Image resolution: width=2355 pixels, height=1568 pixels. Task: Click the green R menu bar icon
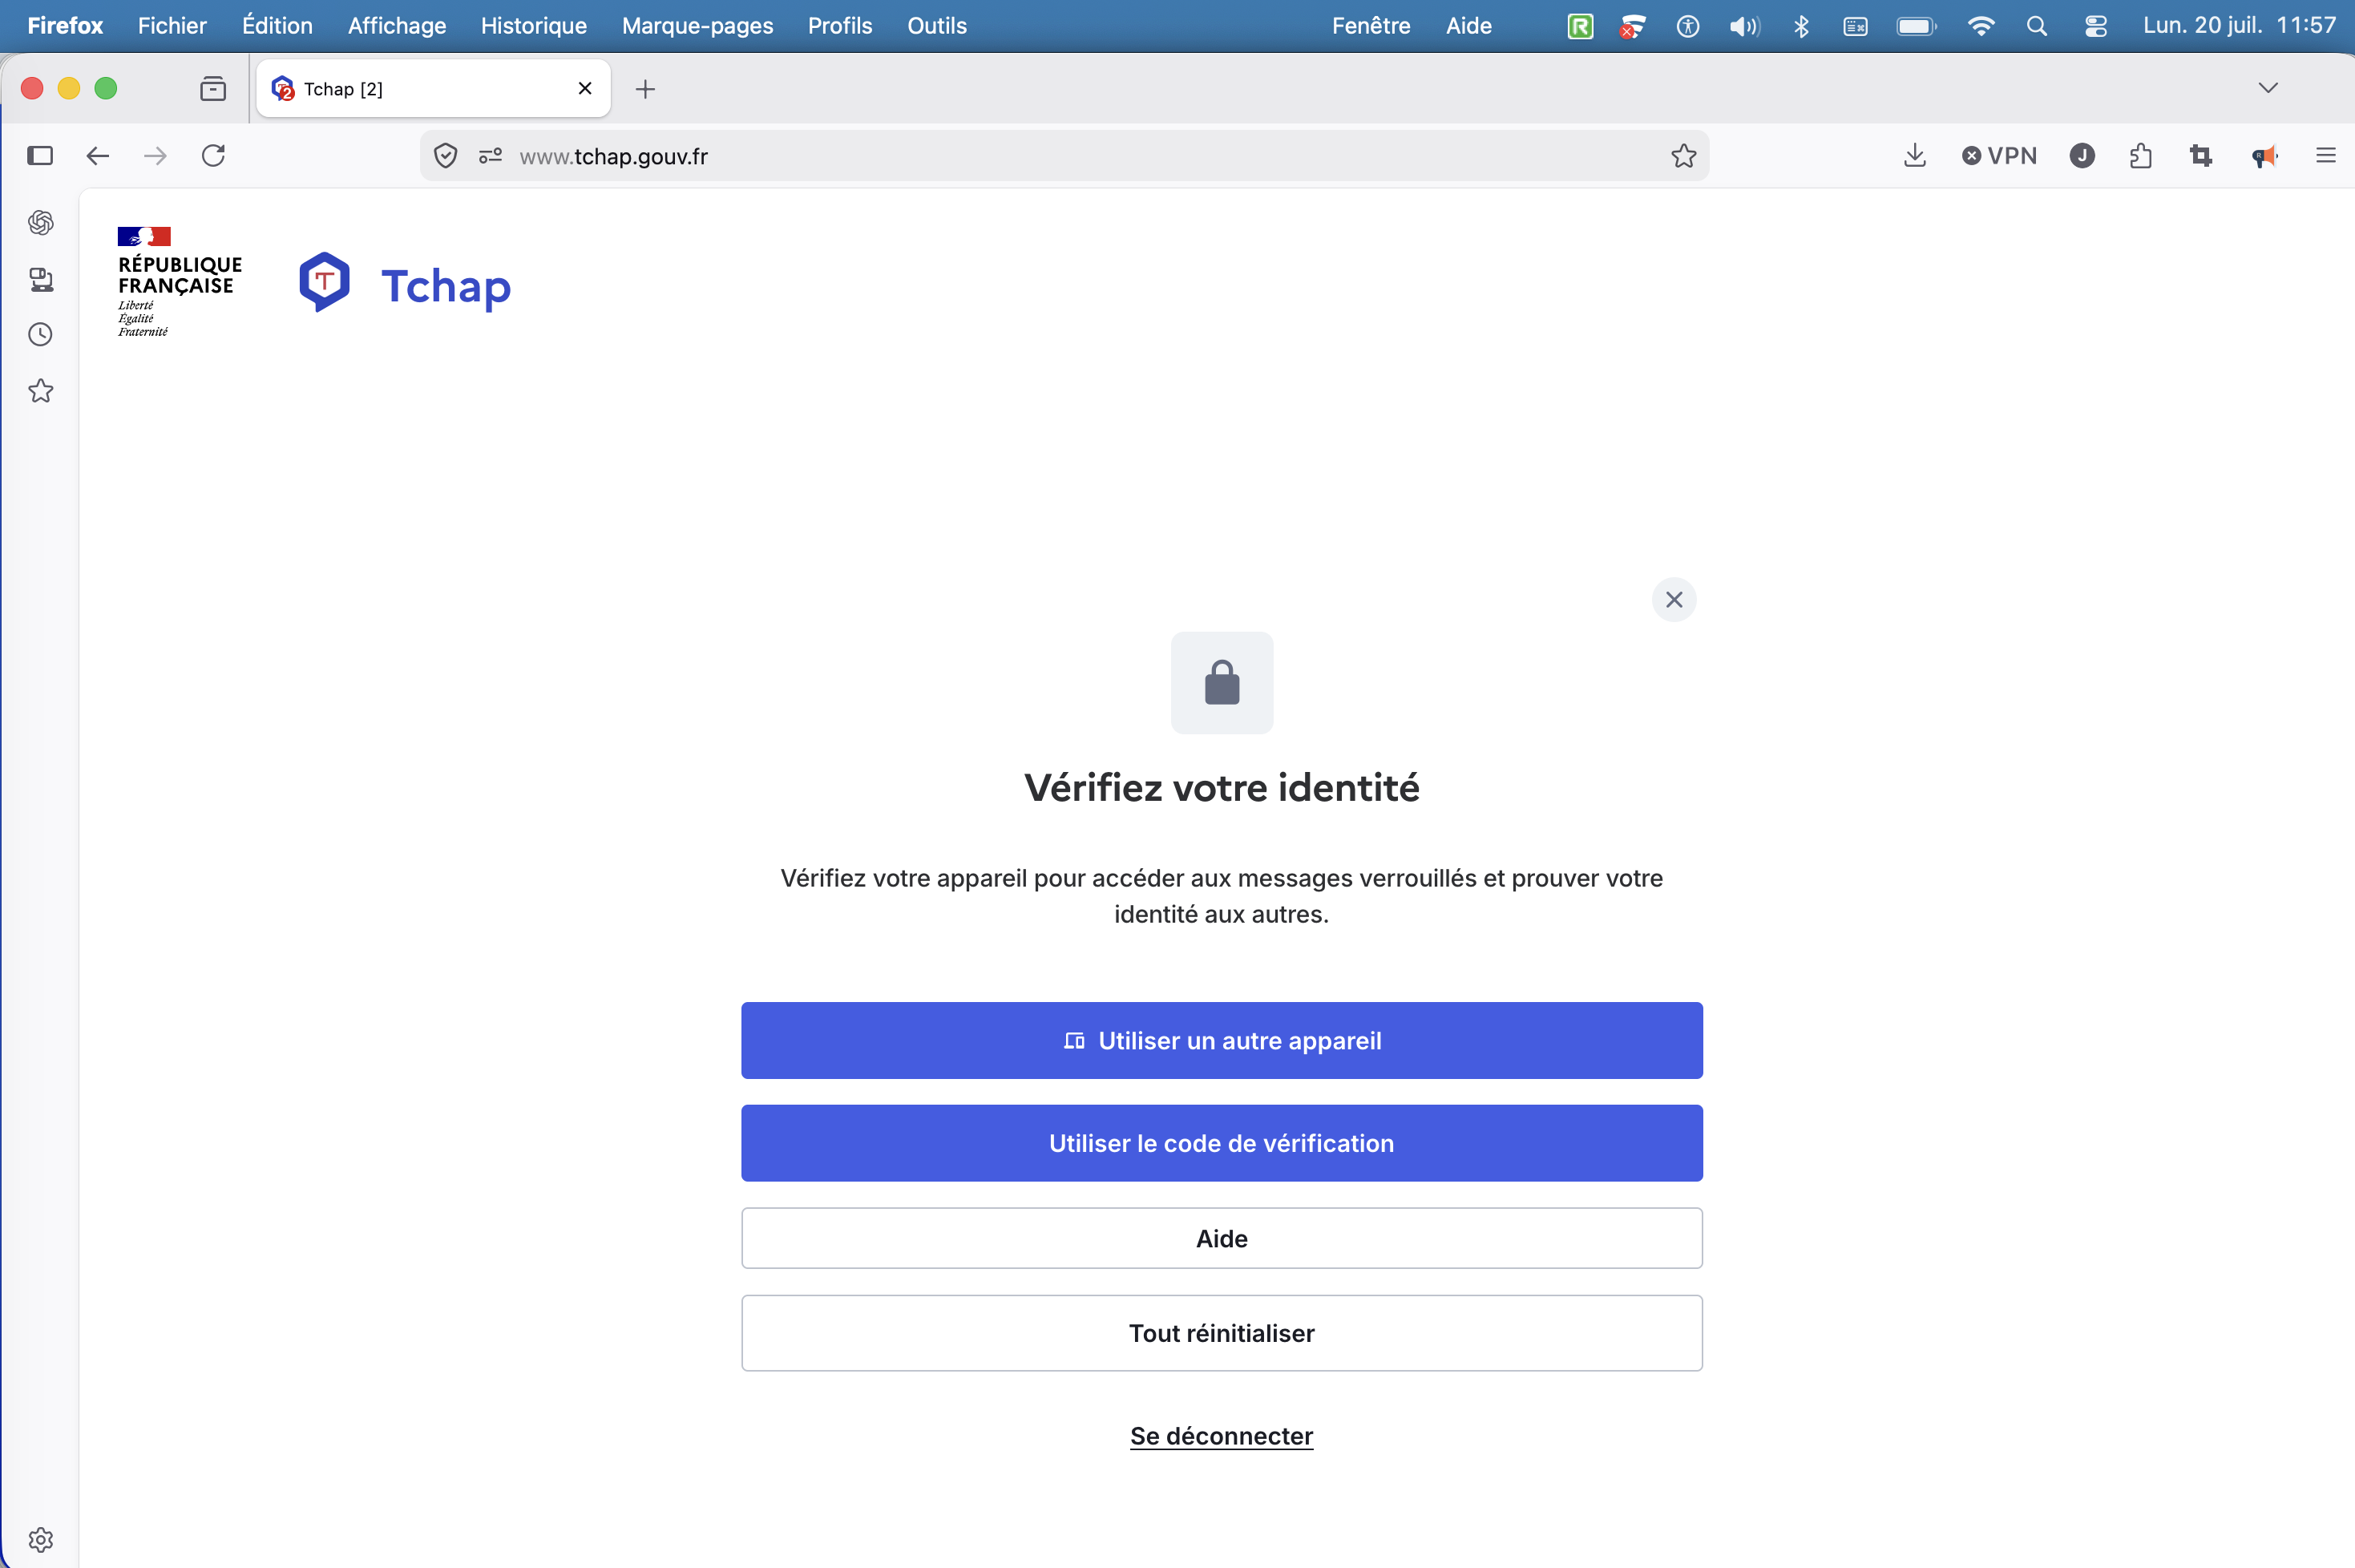1580,26
